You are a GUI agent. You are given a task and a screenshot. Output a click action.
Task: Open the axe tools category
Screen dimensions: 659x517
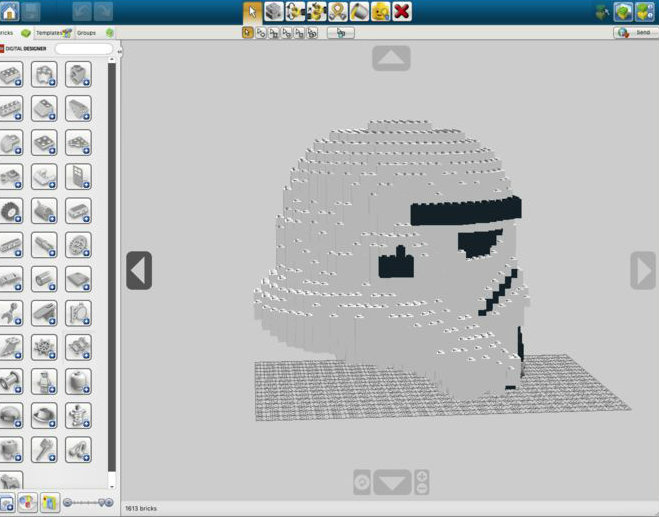point(44,450)
